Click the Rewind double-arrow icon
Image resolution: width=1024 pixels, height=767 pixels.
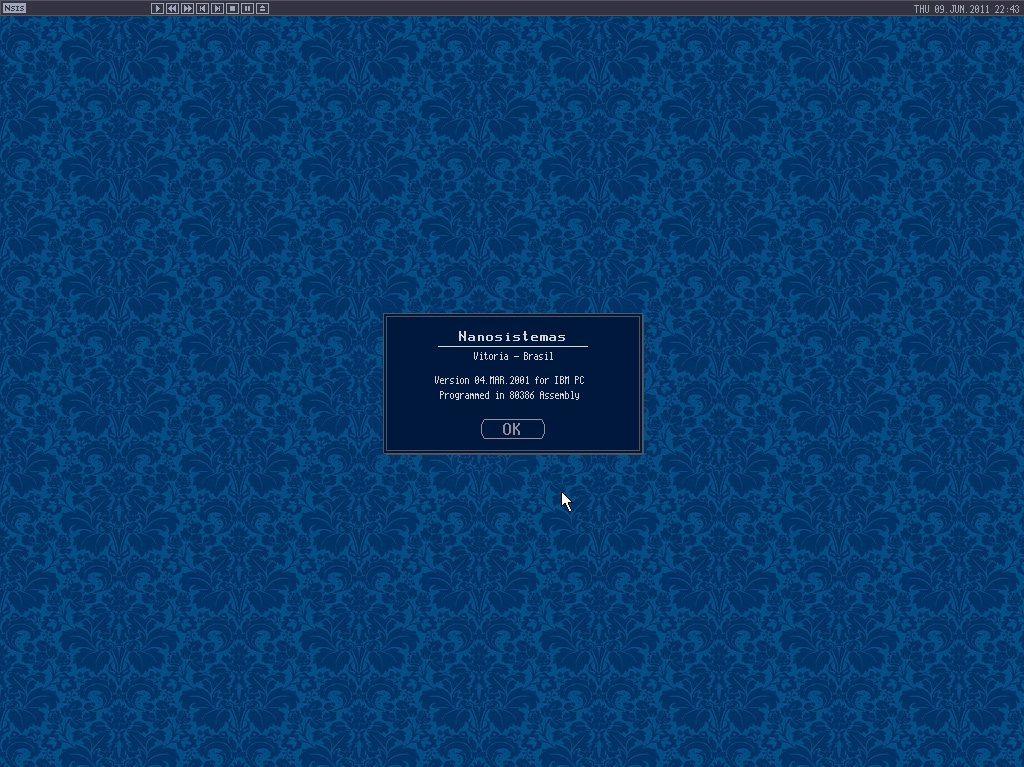tap(172, 8)
